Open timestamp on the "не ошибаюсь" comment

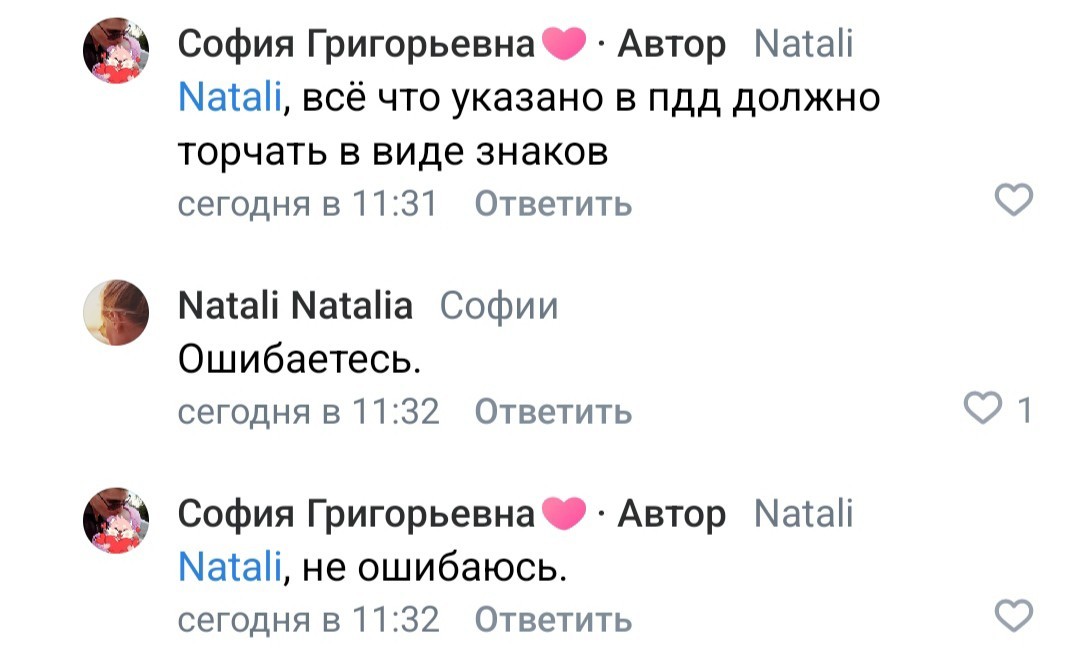click(x=308, y=619)
